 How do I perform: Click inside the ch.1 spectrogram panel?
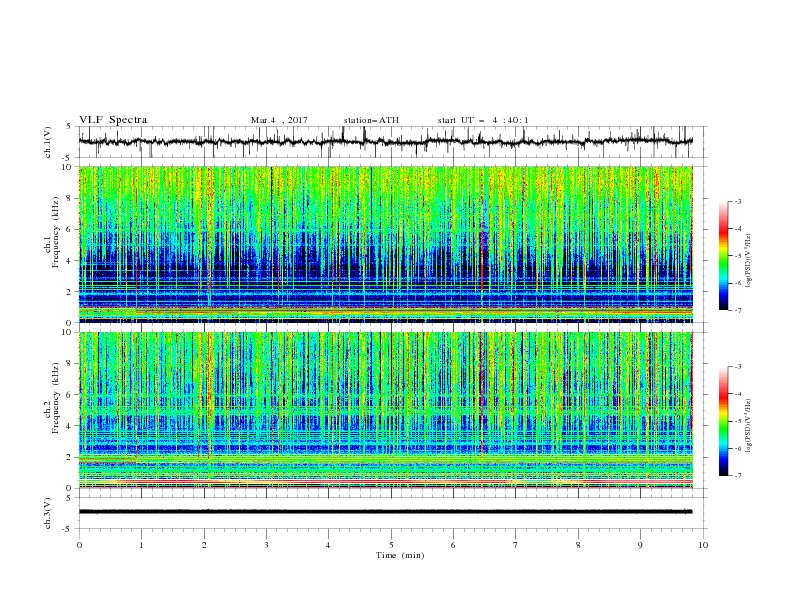(x=385, y=244)
